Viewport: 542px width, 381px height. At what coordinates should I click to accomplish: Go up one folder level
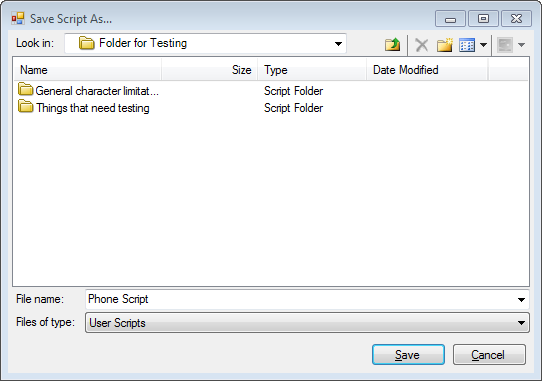tap(392, 44)
